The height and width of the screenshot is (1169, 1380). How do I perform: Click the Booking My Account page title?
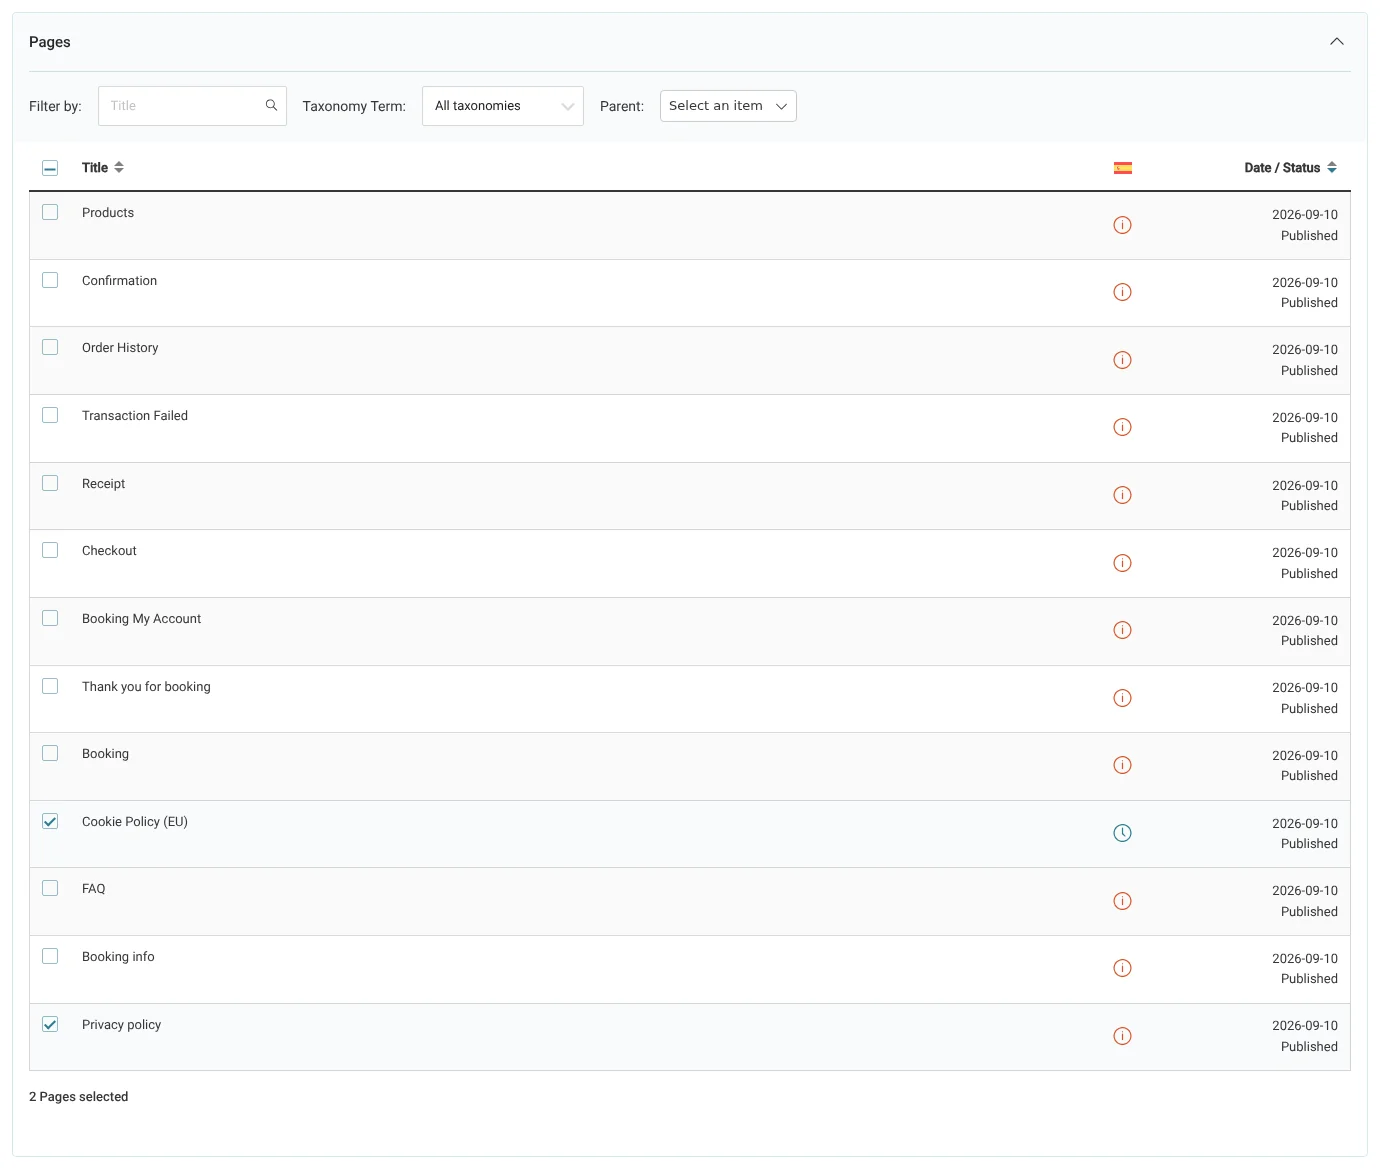pos(142,619)
